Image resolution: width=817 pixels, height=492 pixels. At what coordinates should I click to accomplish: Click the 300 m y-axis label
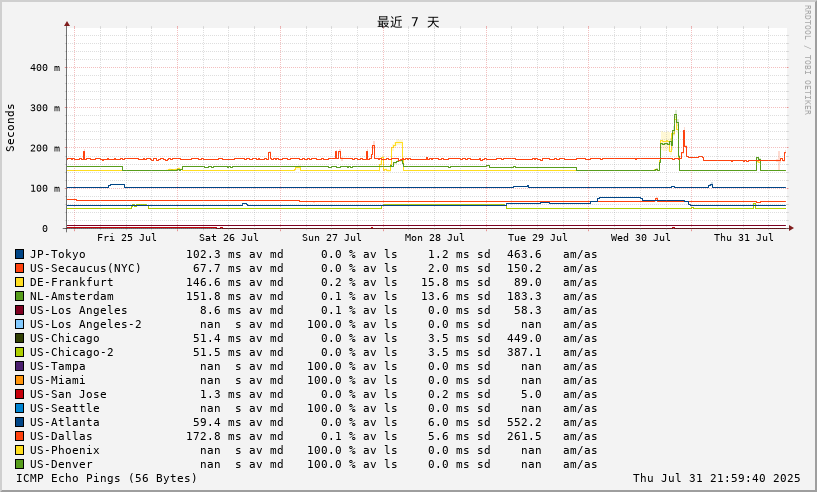(45, 108)
